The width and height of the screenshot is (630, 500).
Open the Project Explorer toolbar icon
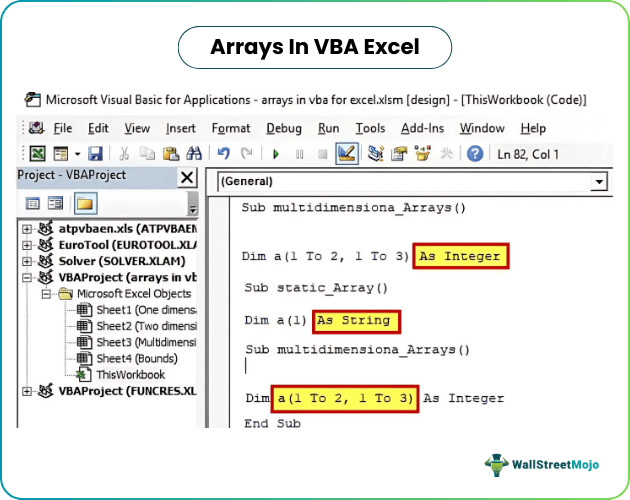coord(376,154)
